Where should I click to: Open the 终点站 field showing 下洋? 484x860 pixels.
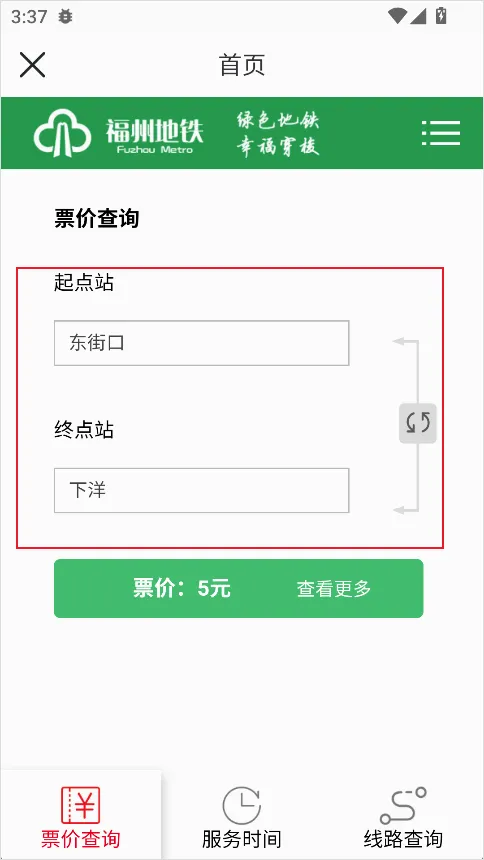[x=201, y=490]
